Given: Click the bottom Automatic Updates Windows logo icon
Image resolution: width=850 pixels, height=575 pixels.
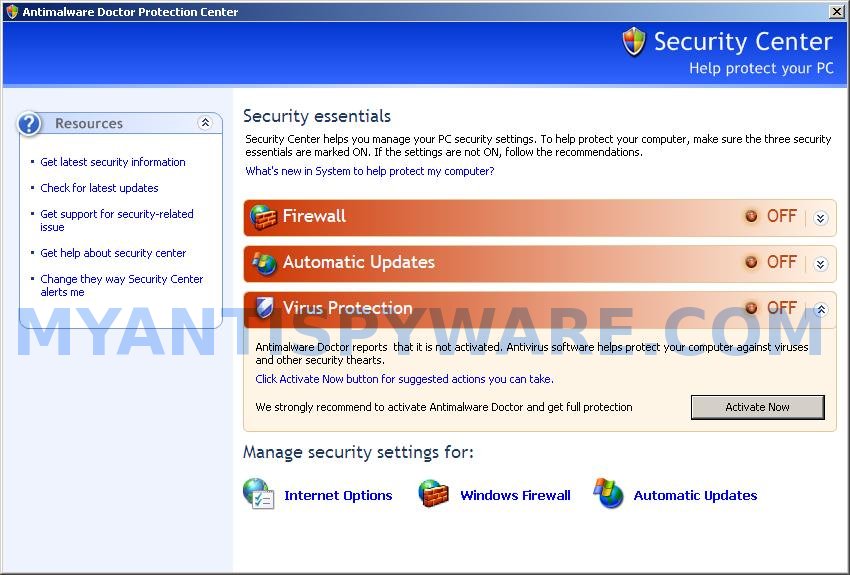Looking at the screenshot, I should [608, 493].
